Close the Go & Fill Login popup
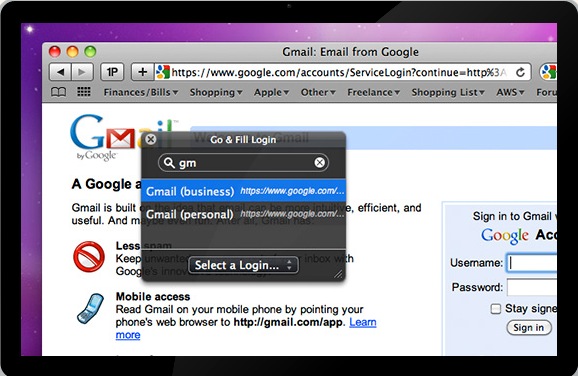 pos(150,139)
